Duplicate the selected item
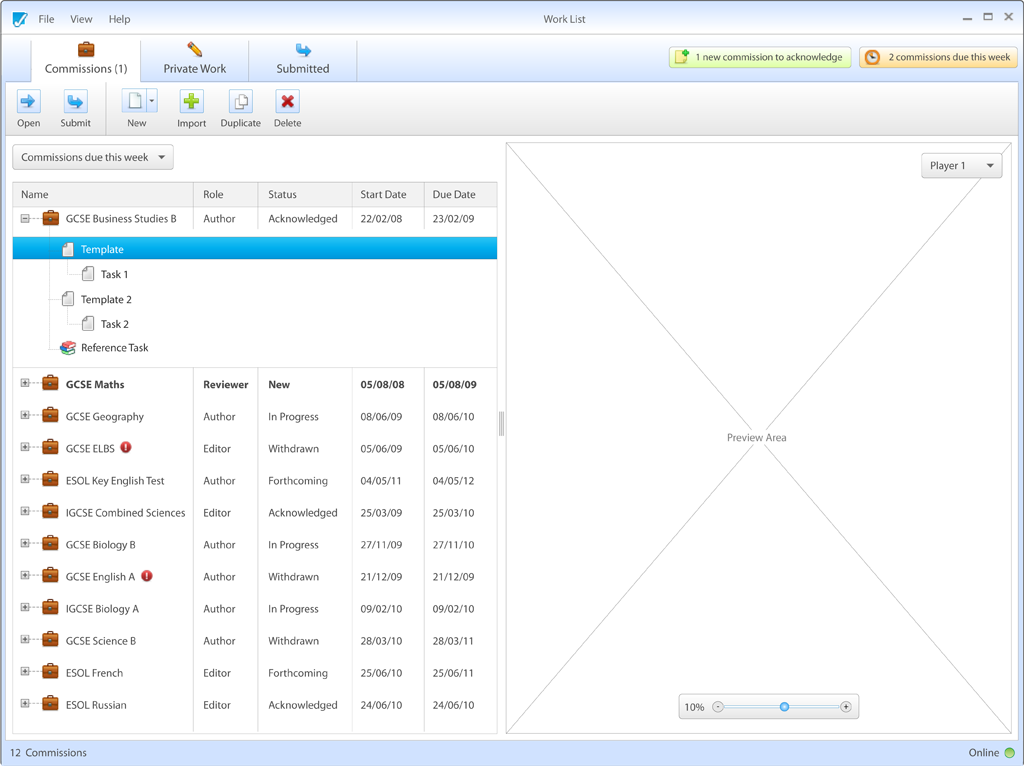Screen dimensions: 1024x766 (240, 102)
